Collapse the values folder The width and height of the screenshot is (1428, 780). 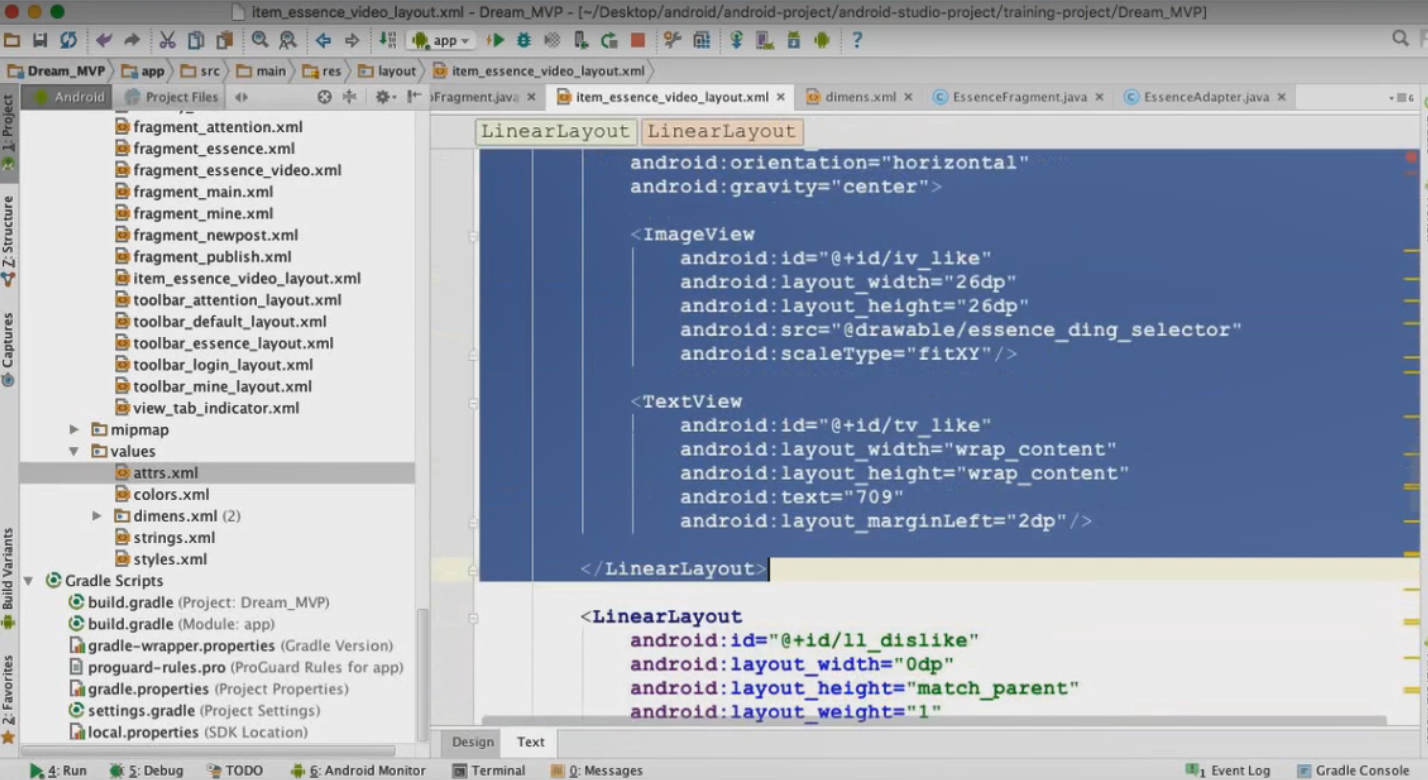click(73, 451)
